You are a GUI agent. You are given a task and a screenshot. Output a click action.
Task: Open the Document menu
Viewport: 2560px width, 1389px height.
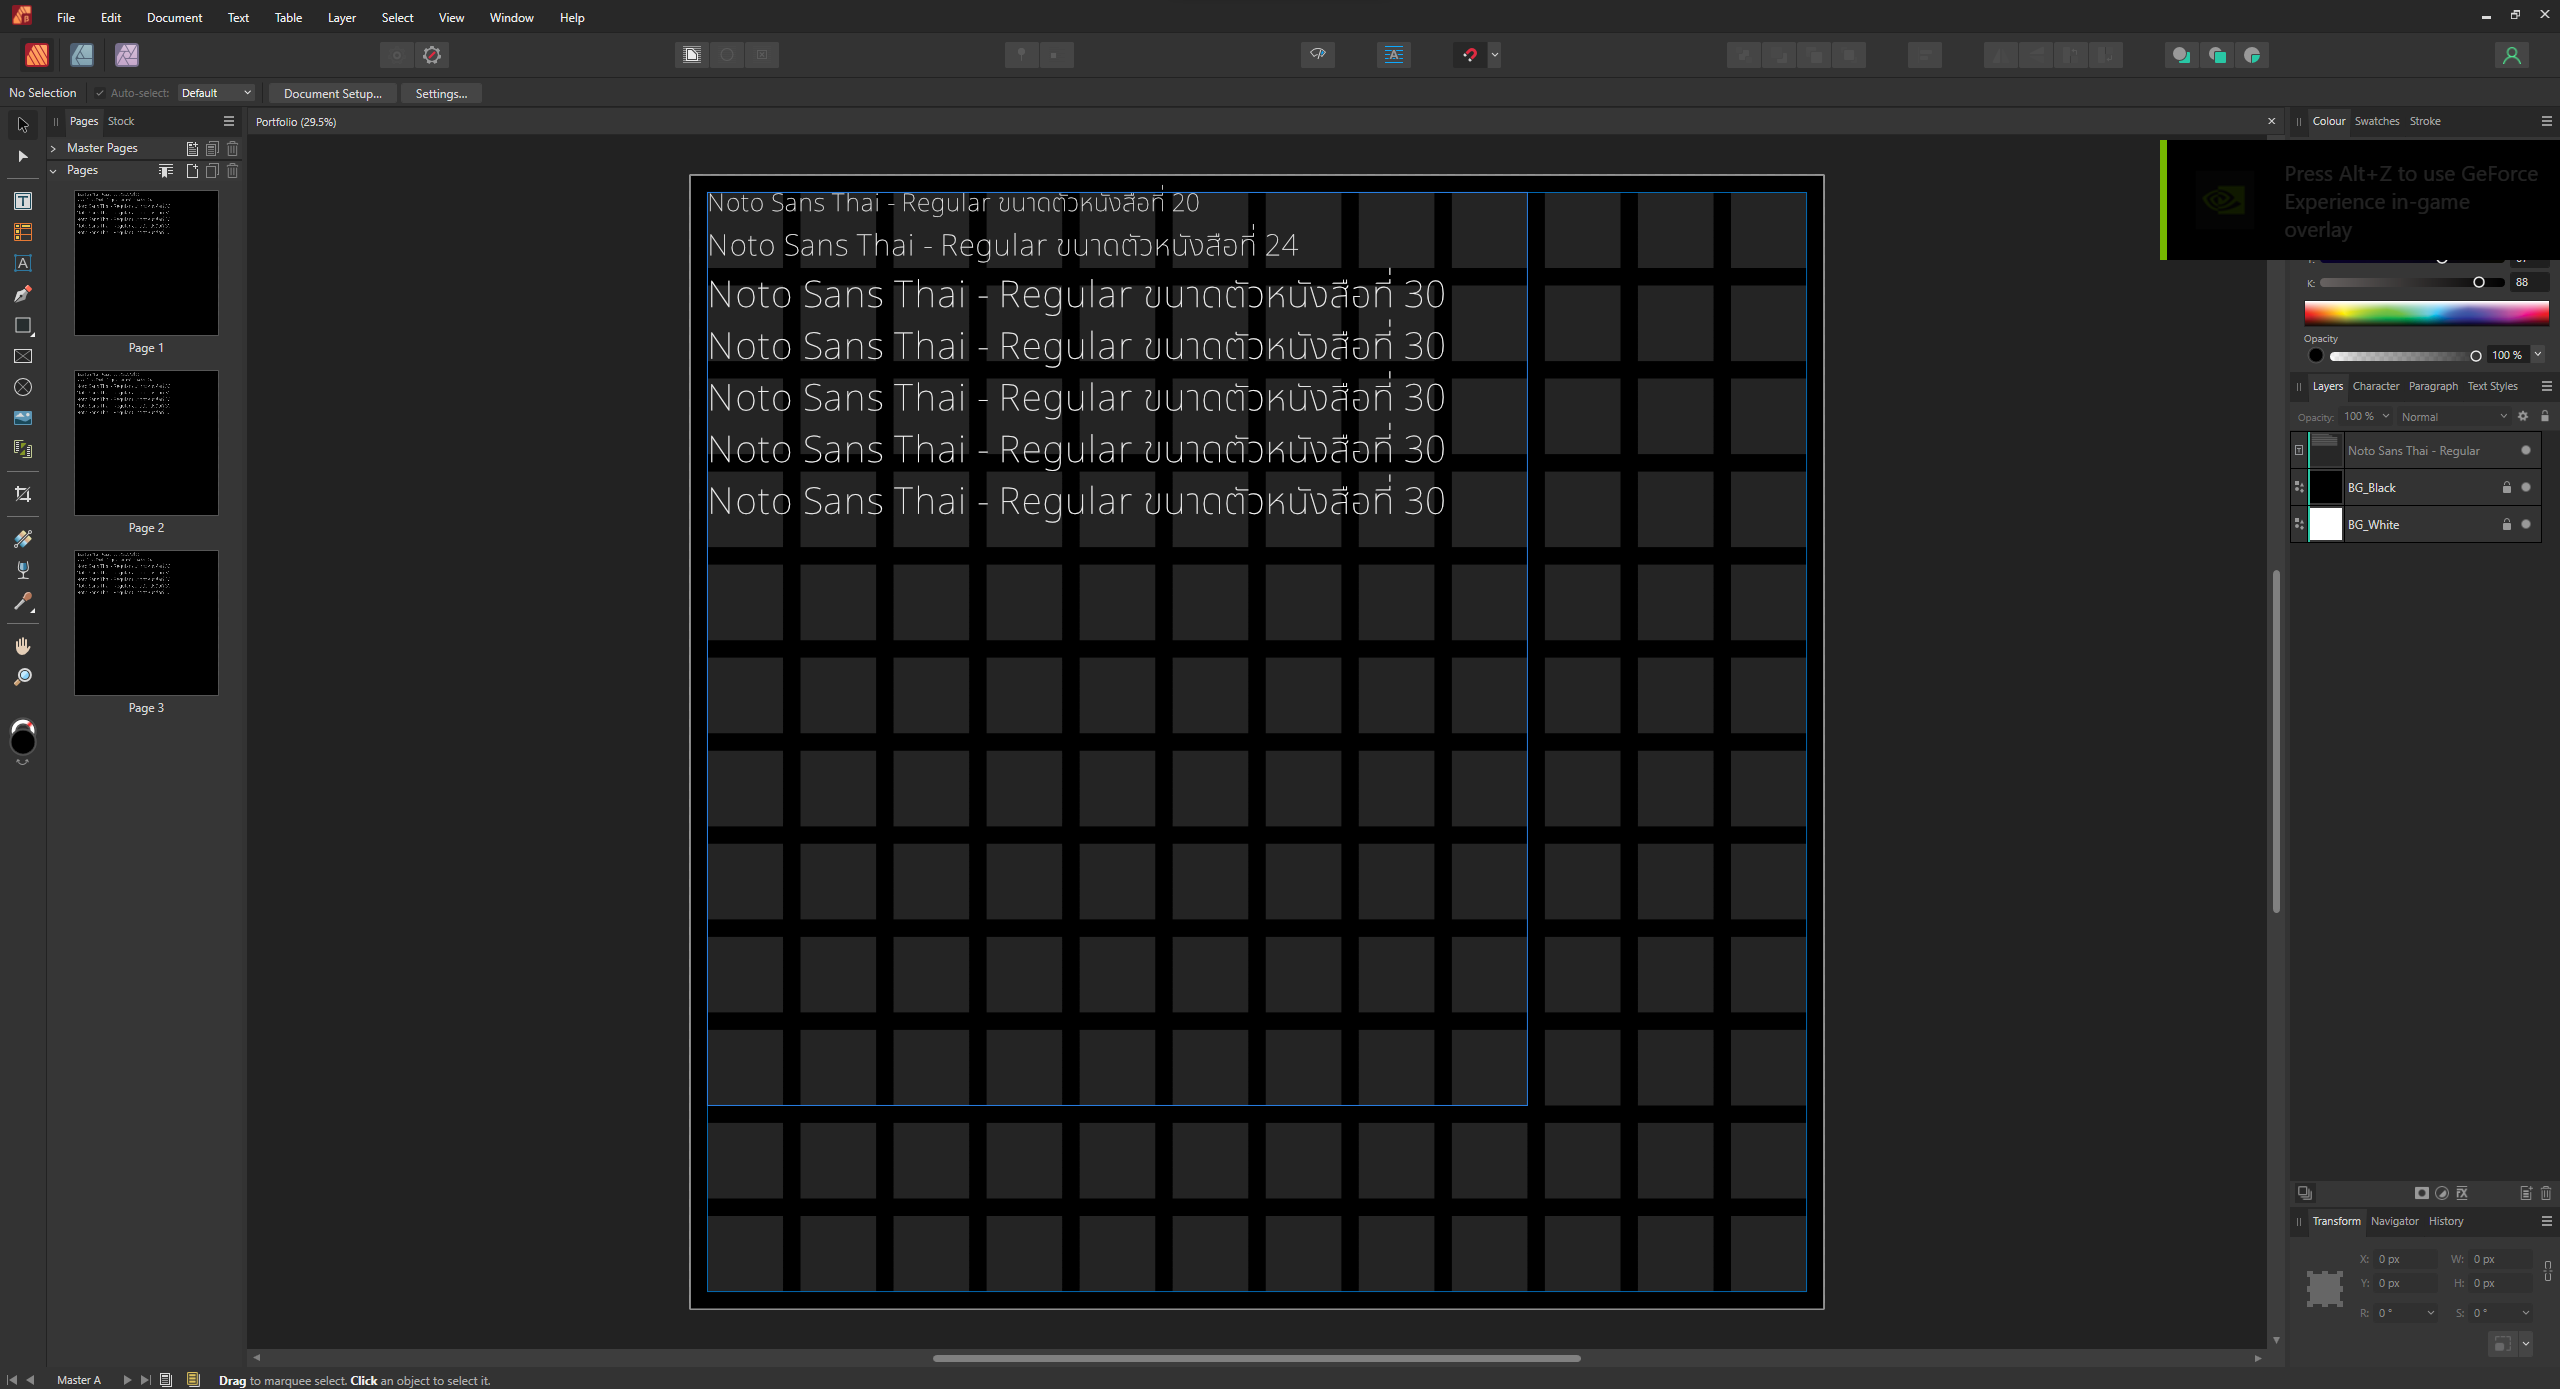174,18
